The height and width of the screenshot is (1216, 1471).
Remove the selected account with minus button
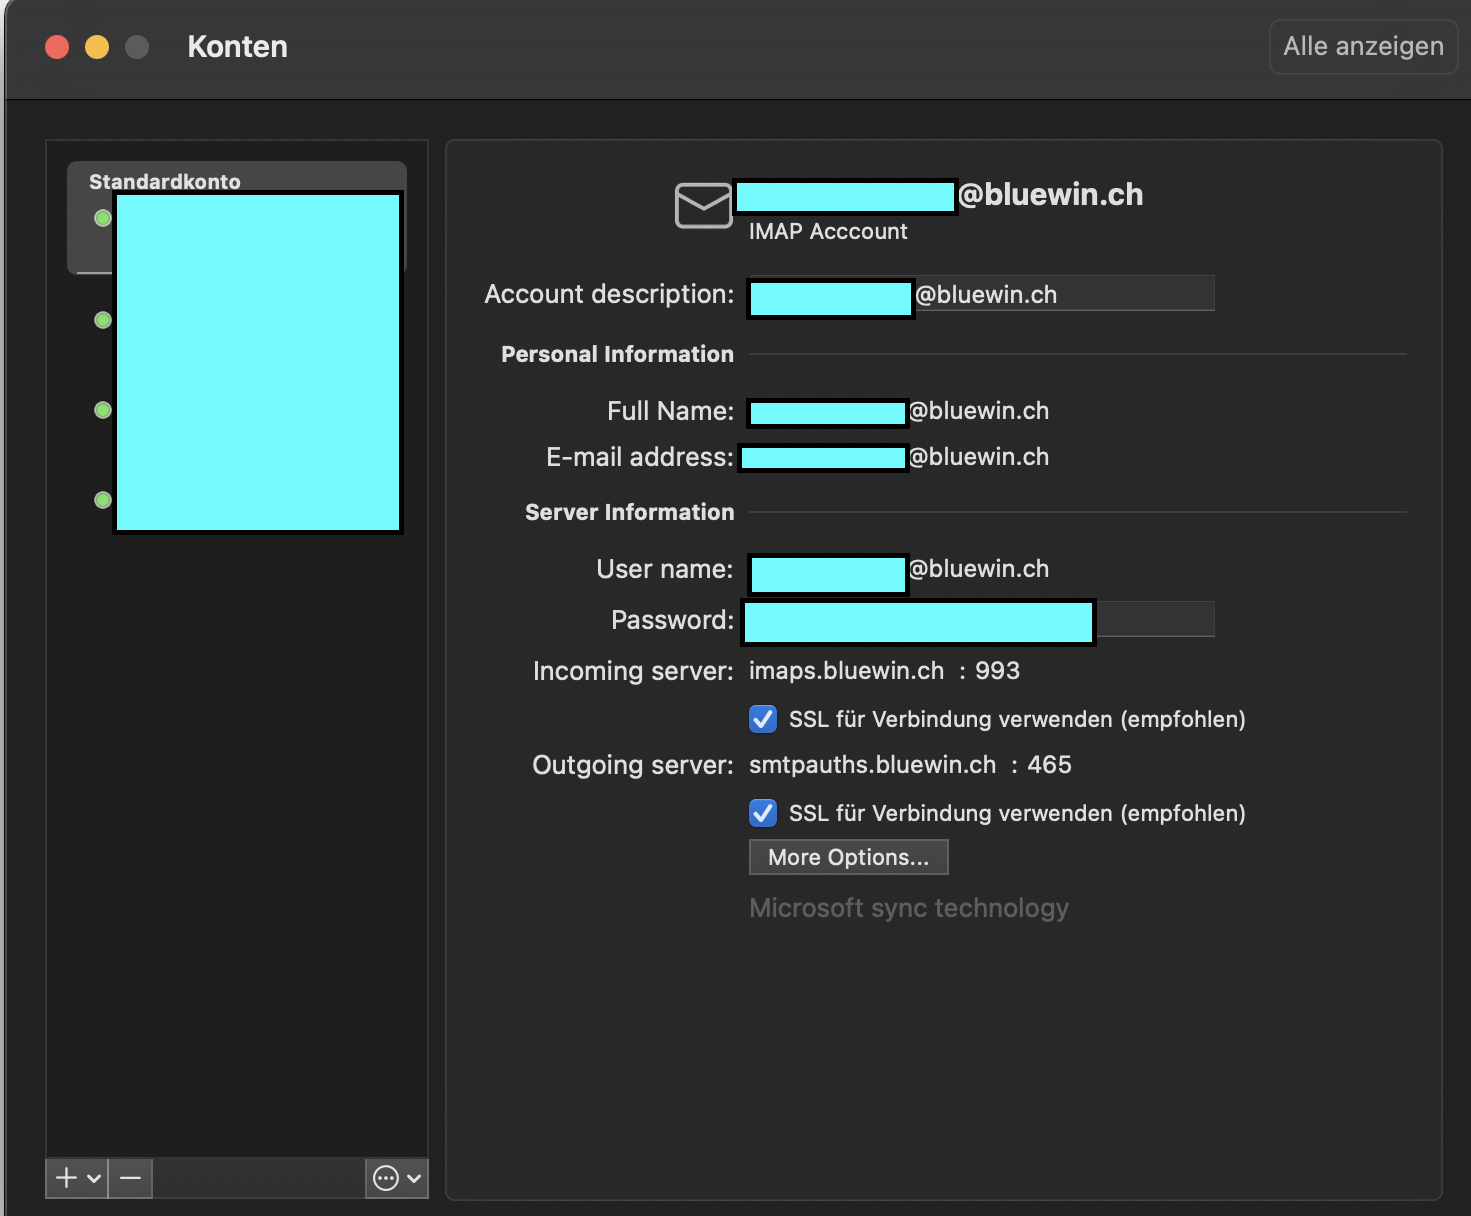130,1178
